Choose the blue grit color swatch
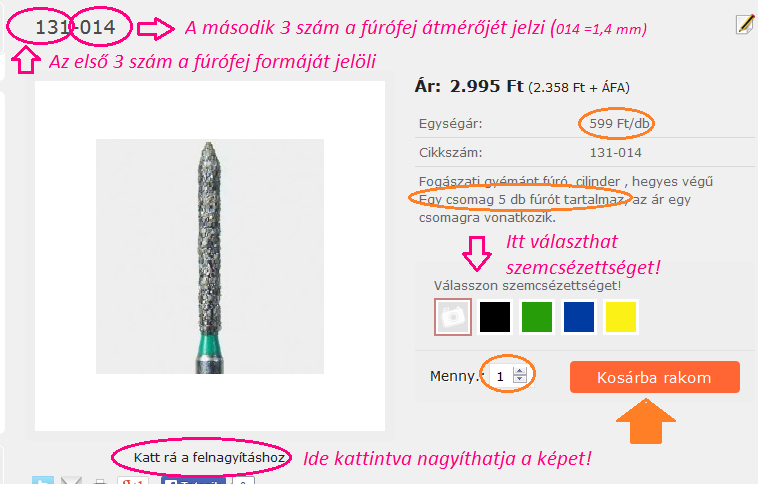Image resolution: width=758 pixels, height=484 pixels. (579, 317)
